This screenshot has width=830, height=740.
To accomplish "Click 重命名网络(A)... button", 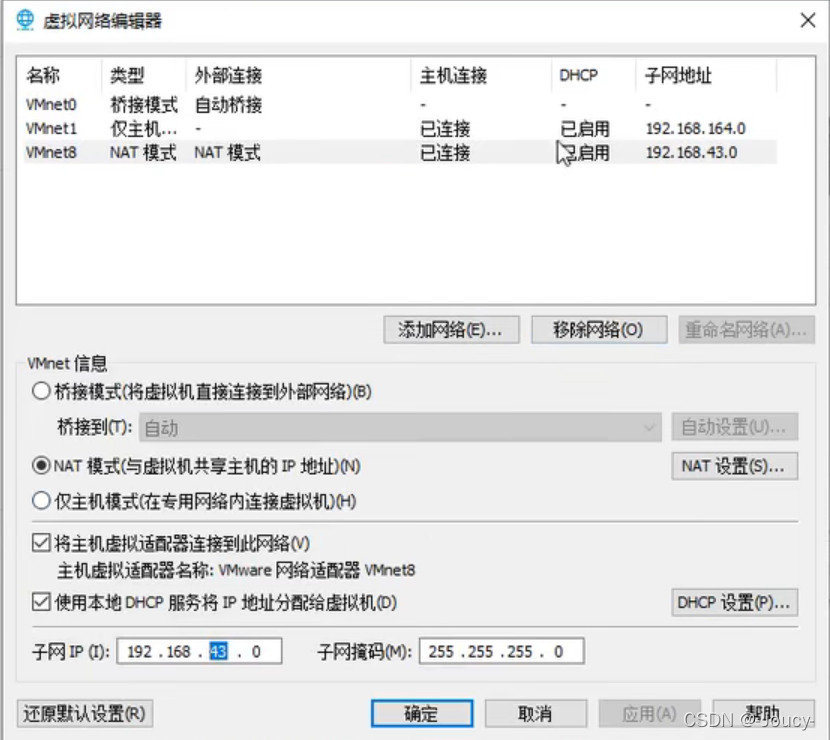I will [746, 330].
